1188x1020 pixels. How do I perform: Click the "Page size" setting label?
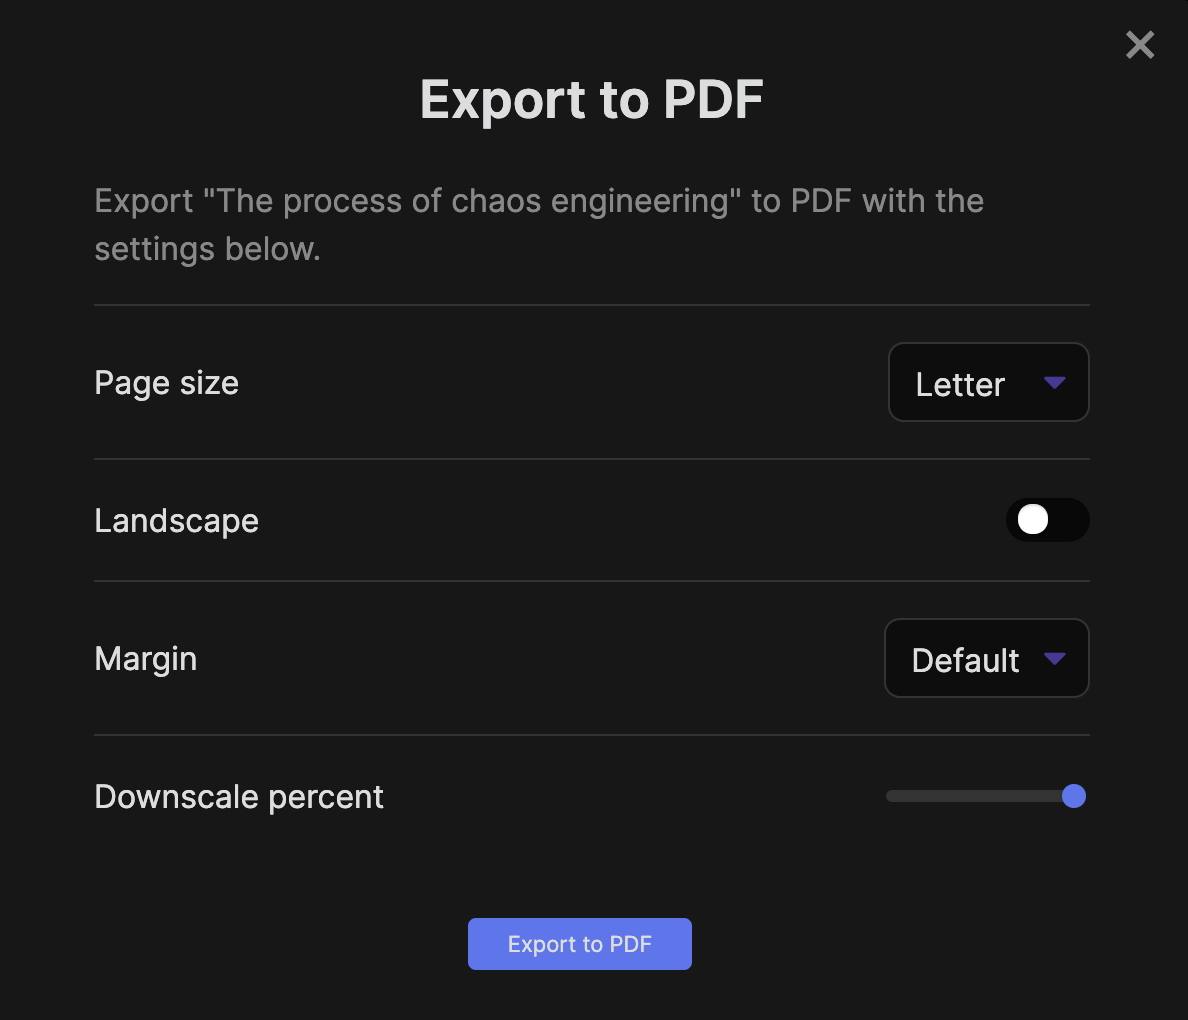pos(166,383)
